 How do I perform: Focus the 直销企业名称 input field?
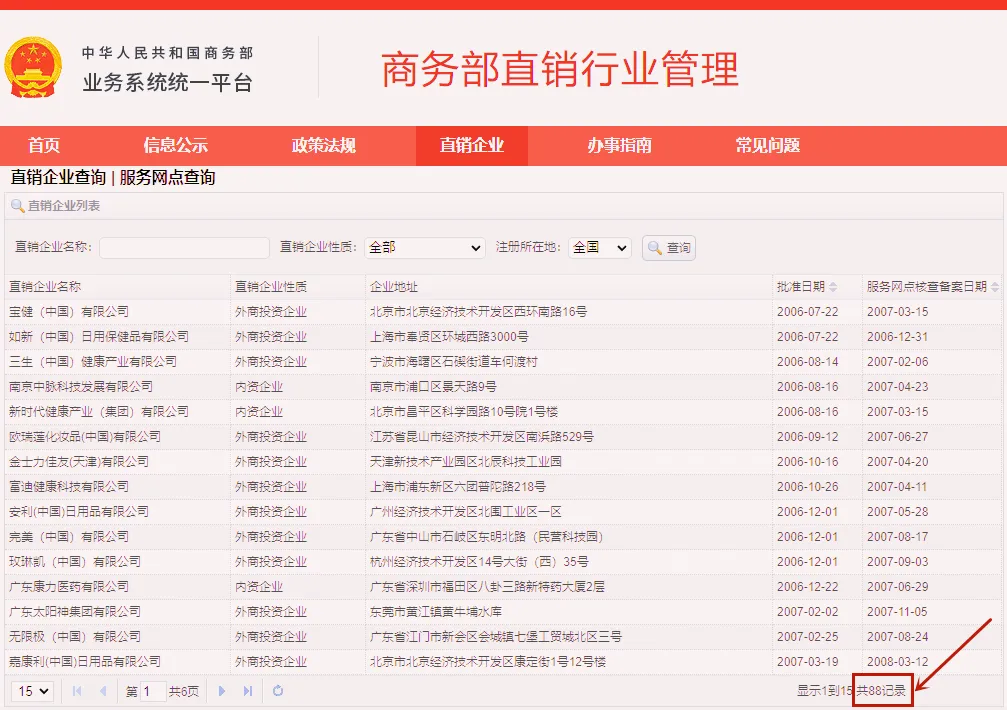[x=184, y=248]
